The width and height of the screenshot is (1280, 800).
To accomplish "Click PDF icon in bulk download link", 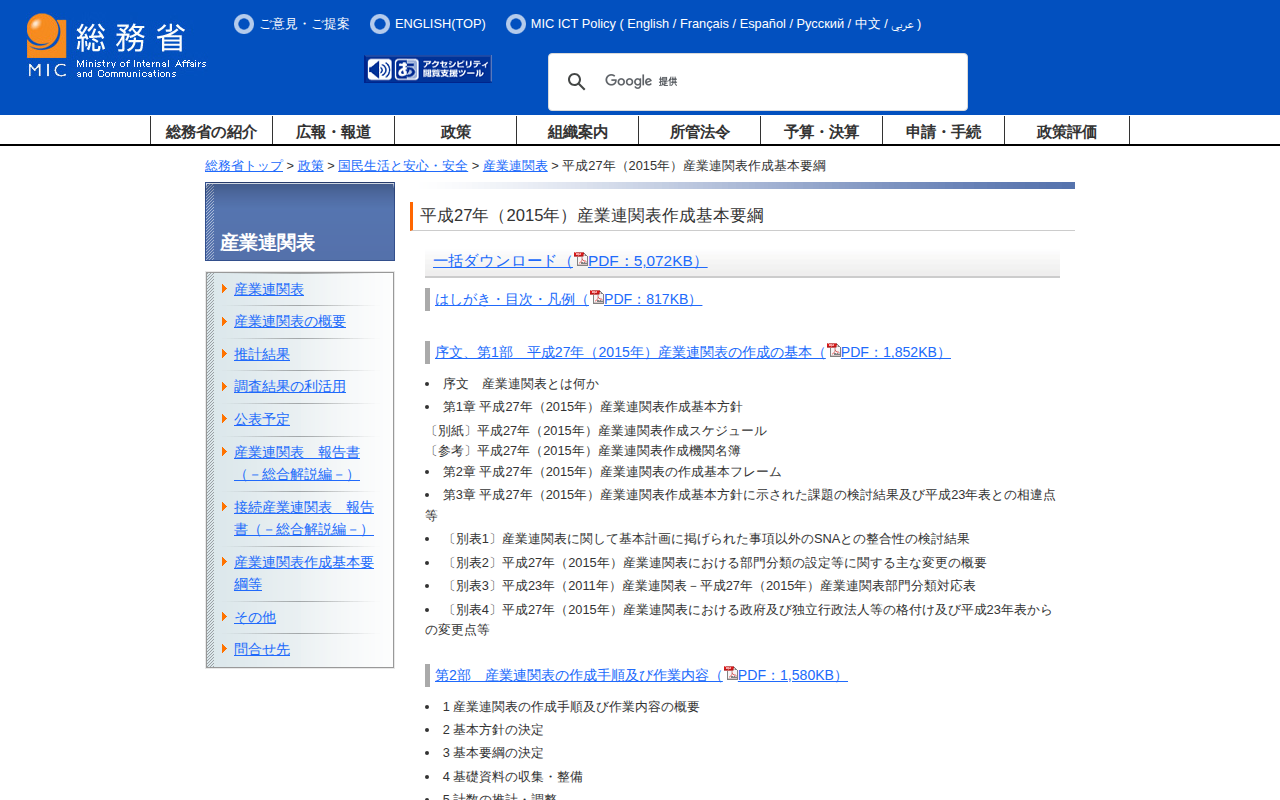I will tap(580, 259).
